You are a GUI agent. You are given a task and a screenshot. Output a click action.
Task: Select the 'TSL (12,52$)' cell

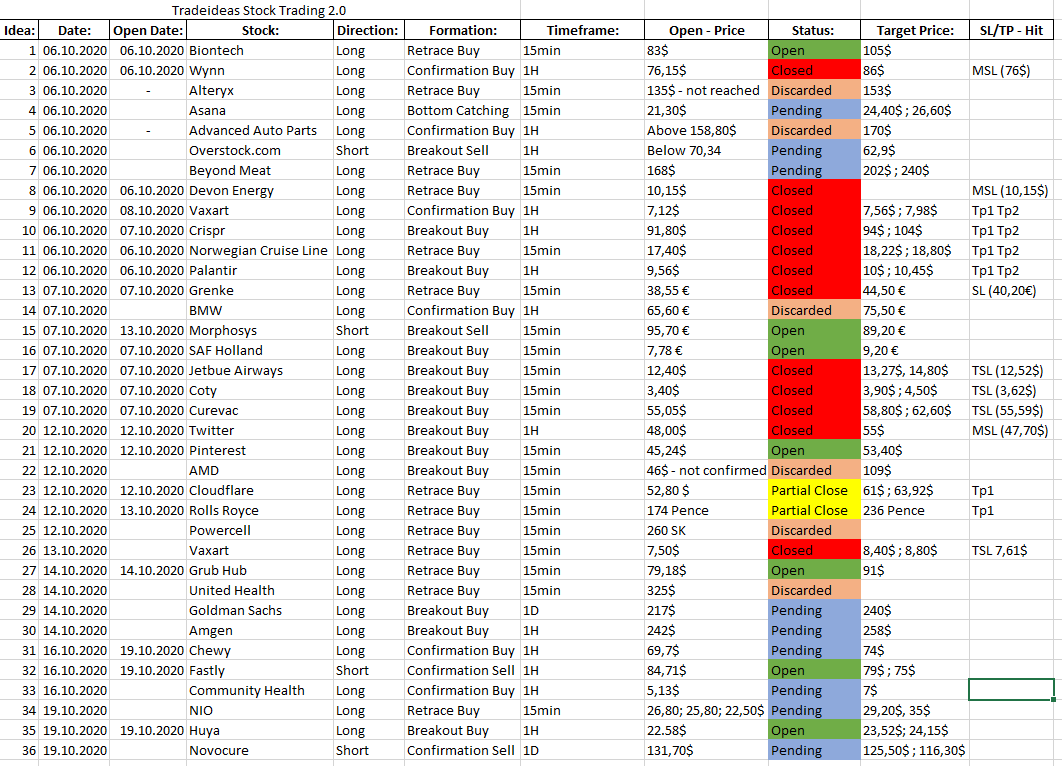pyautogui.click(x=1012, y=370)
